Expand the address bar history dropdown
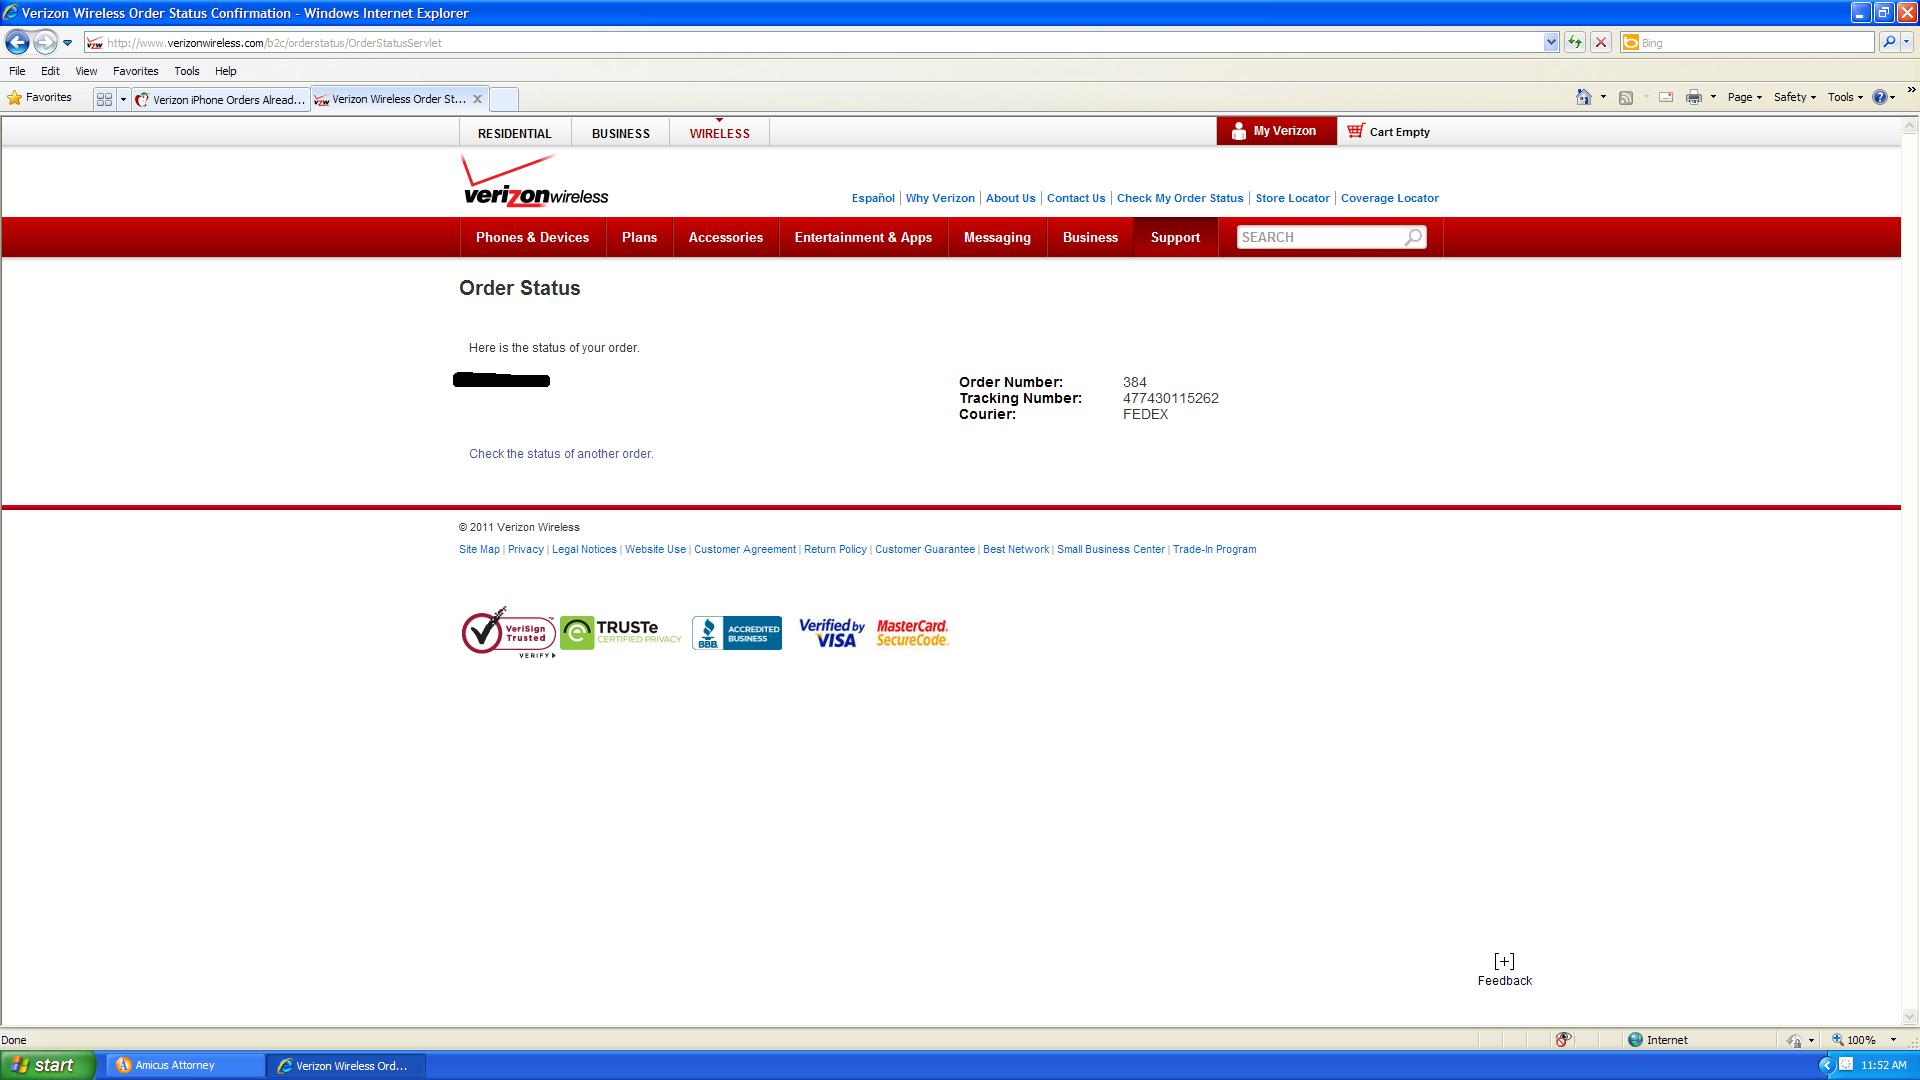Screen dimensions: 1920x1080 tap(1551, 43)
